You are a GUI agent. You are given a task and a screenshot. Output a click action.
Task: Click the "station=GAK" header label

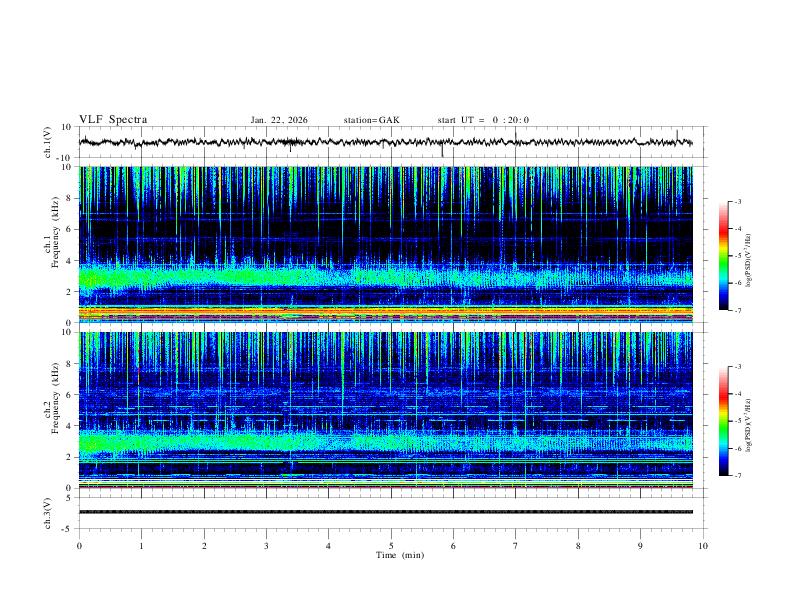[371, 120]
